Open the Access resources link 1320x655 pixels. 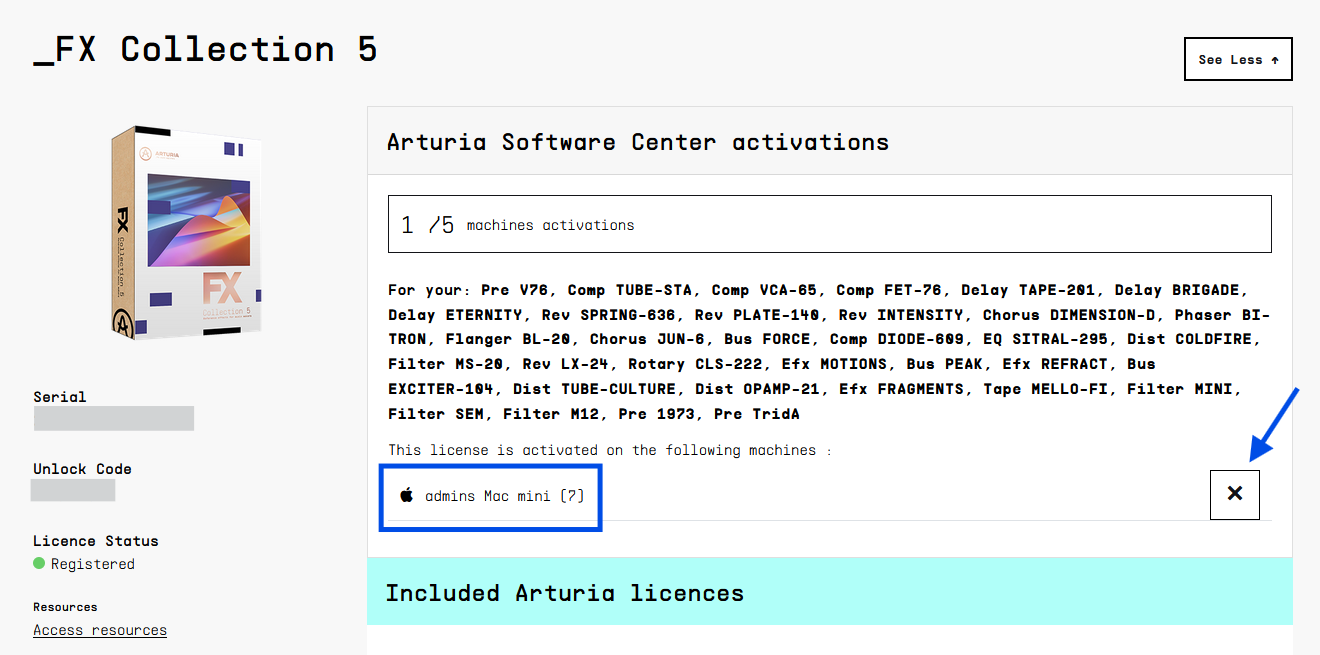100,630
